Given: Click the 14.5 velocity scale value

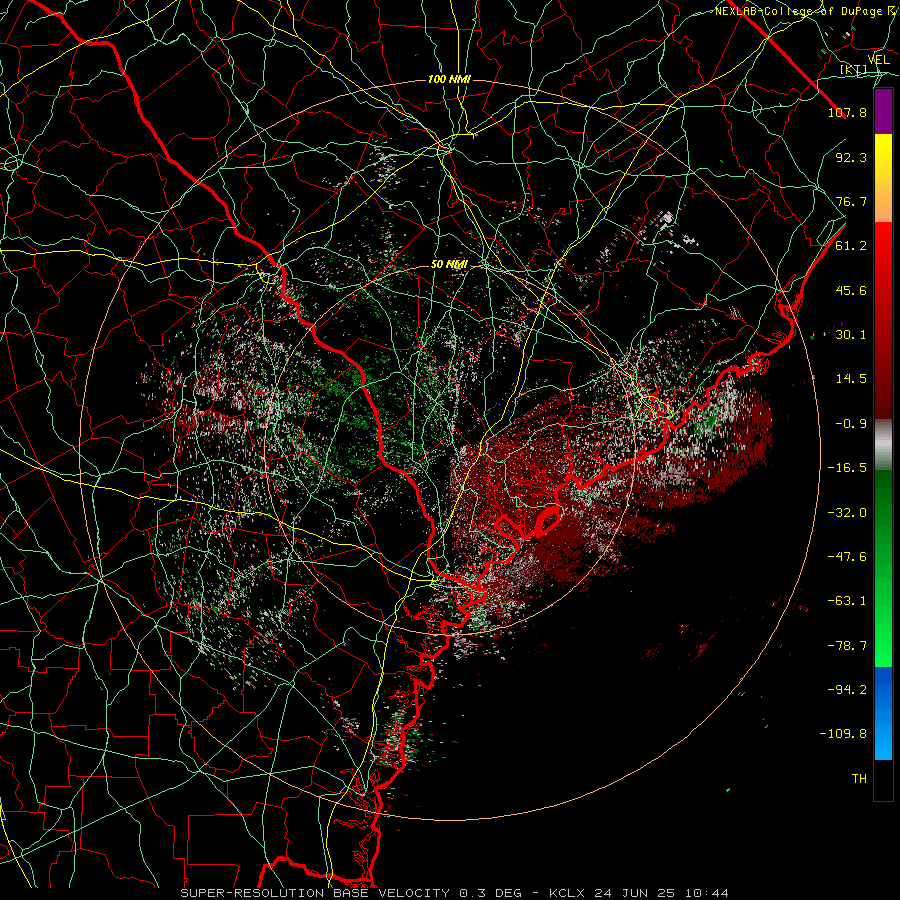Looking at the screenshot, I should point(851,379).
